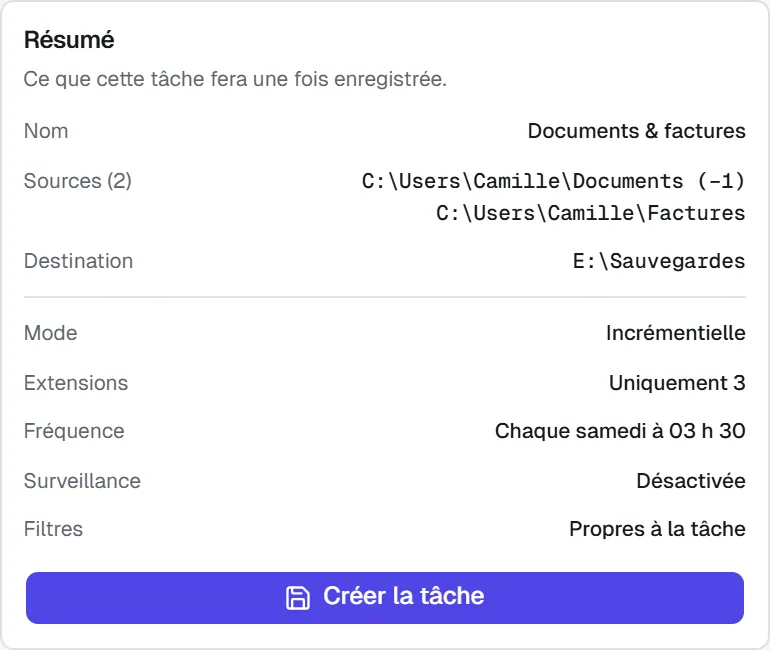Select the source path C:\Users\Camille\Factures
The height and width of the screenshot is (650, 770).
[x=591, y=213]
